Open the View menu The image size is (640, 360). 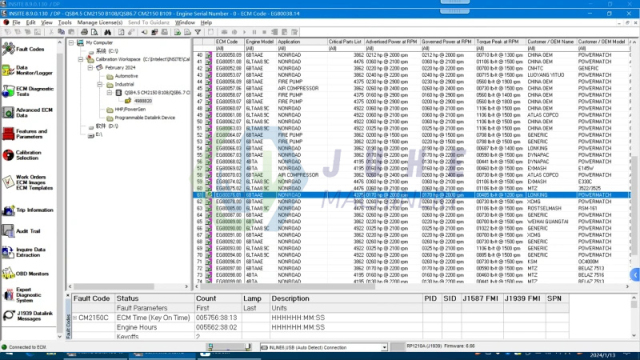click(47, 22)
